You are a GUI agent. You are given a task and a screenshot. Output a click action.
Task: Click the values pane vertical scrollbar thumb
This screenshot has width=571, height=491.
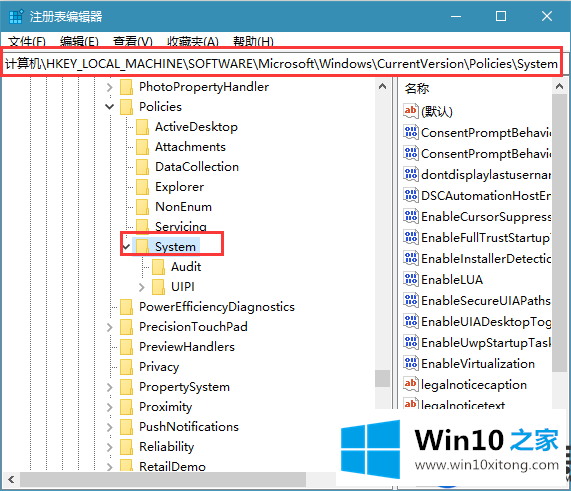560,233
